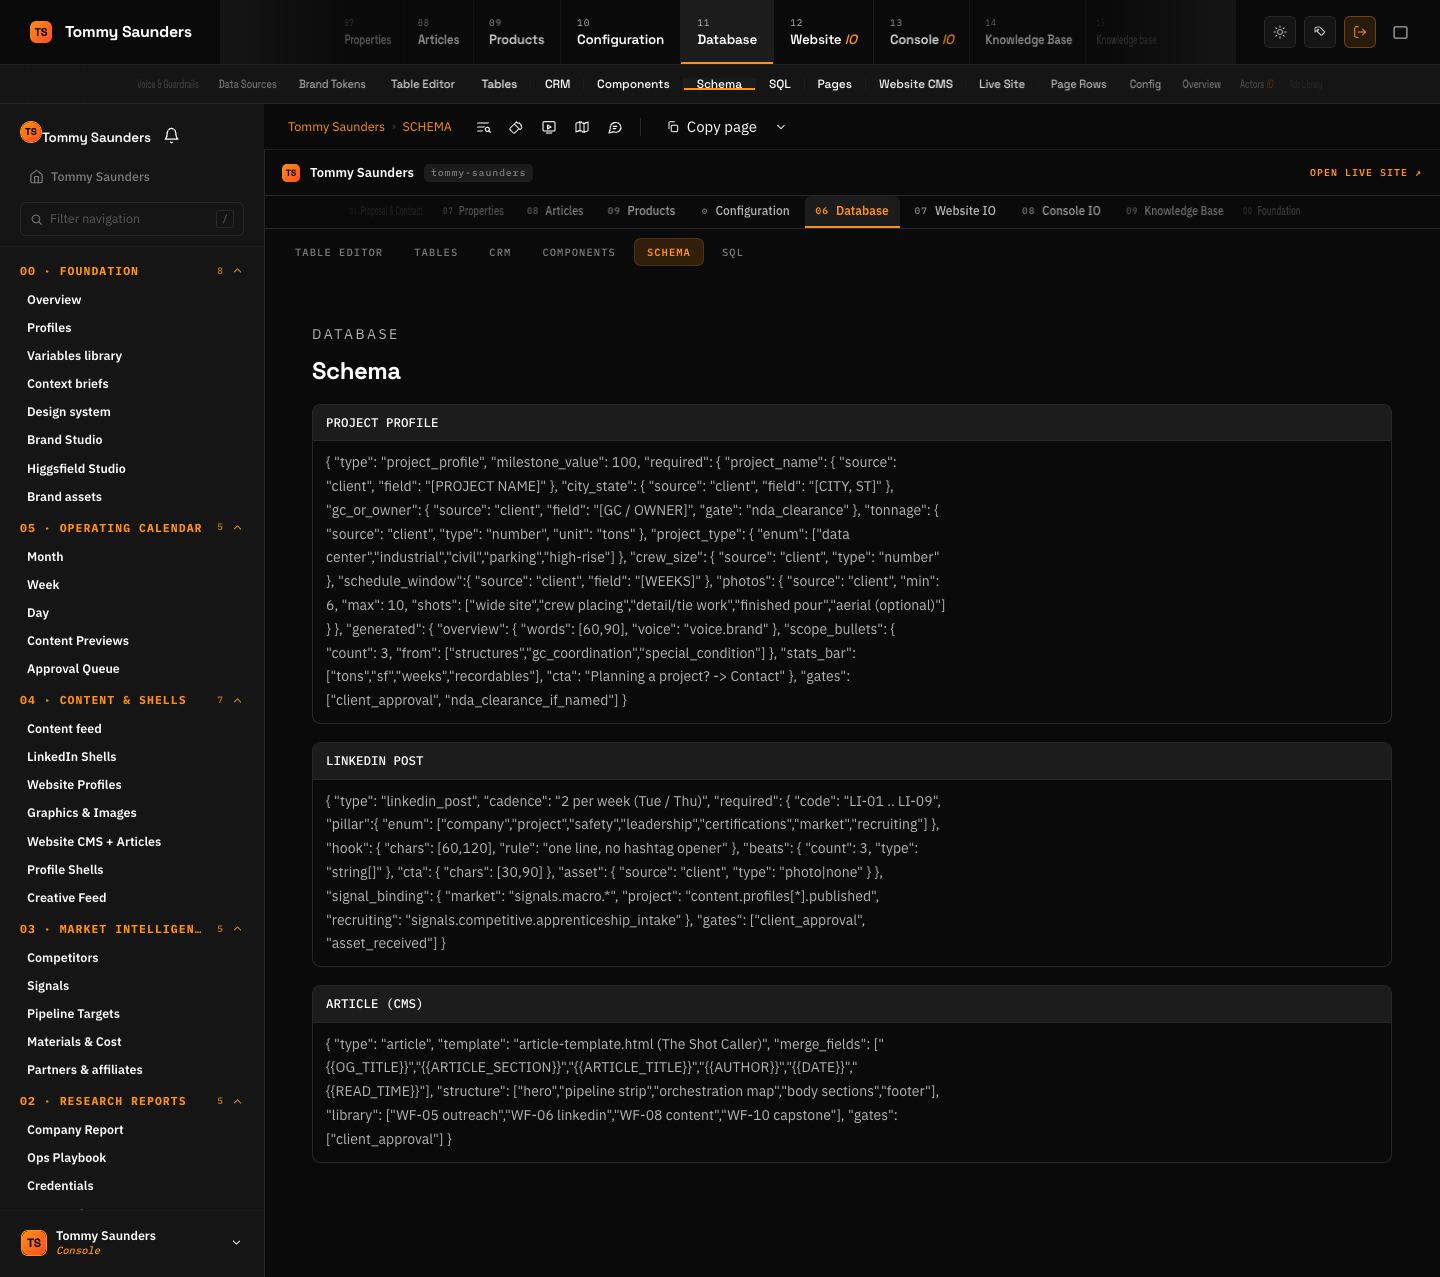This screenshot has width=1440, height=1277.
Task: Click the presentation play icon
Action: coord(549,127)
